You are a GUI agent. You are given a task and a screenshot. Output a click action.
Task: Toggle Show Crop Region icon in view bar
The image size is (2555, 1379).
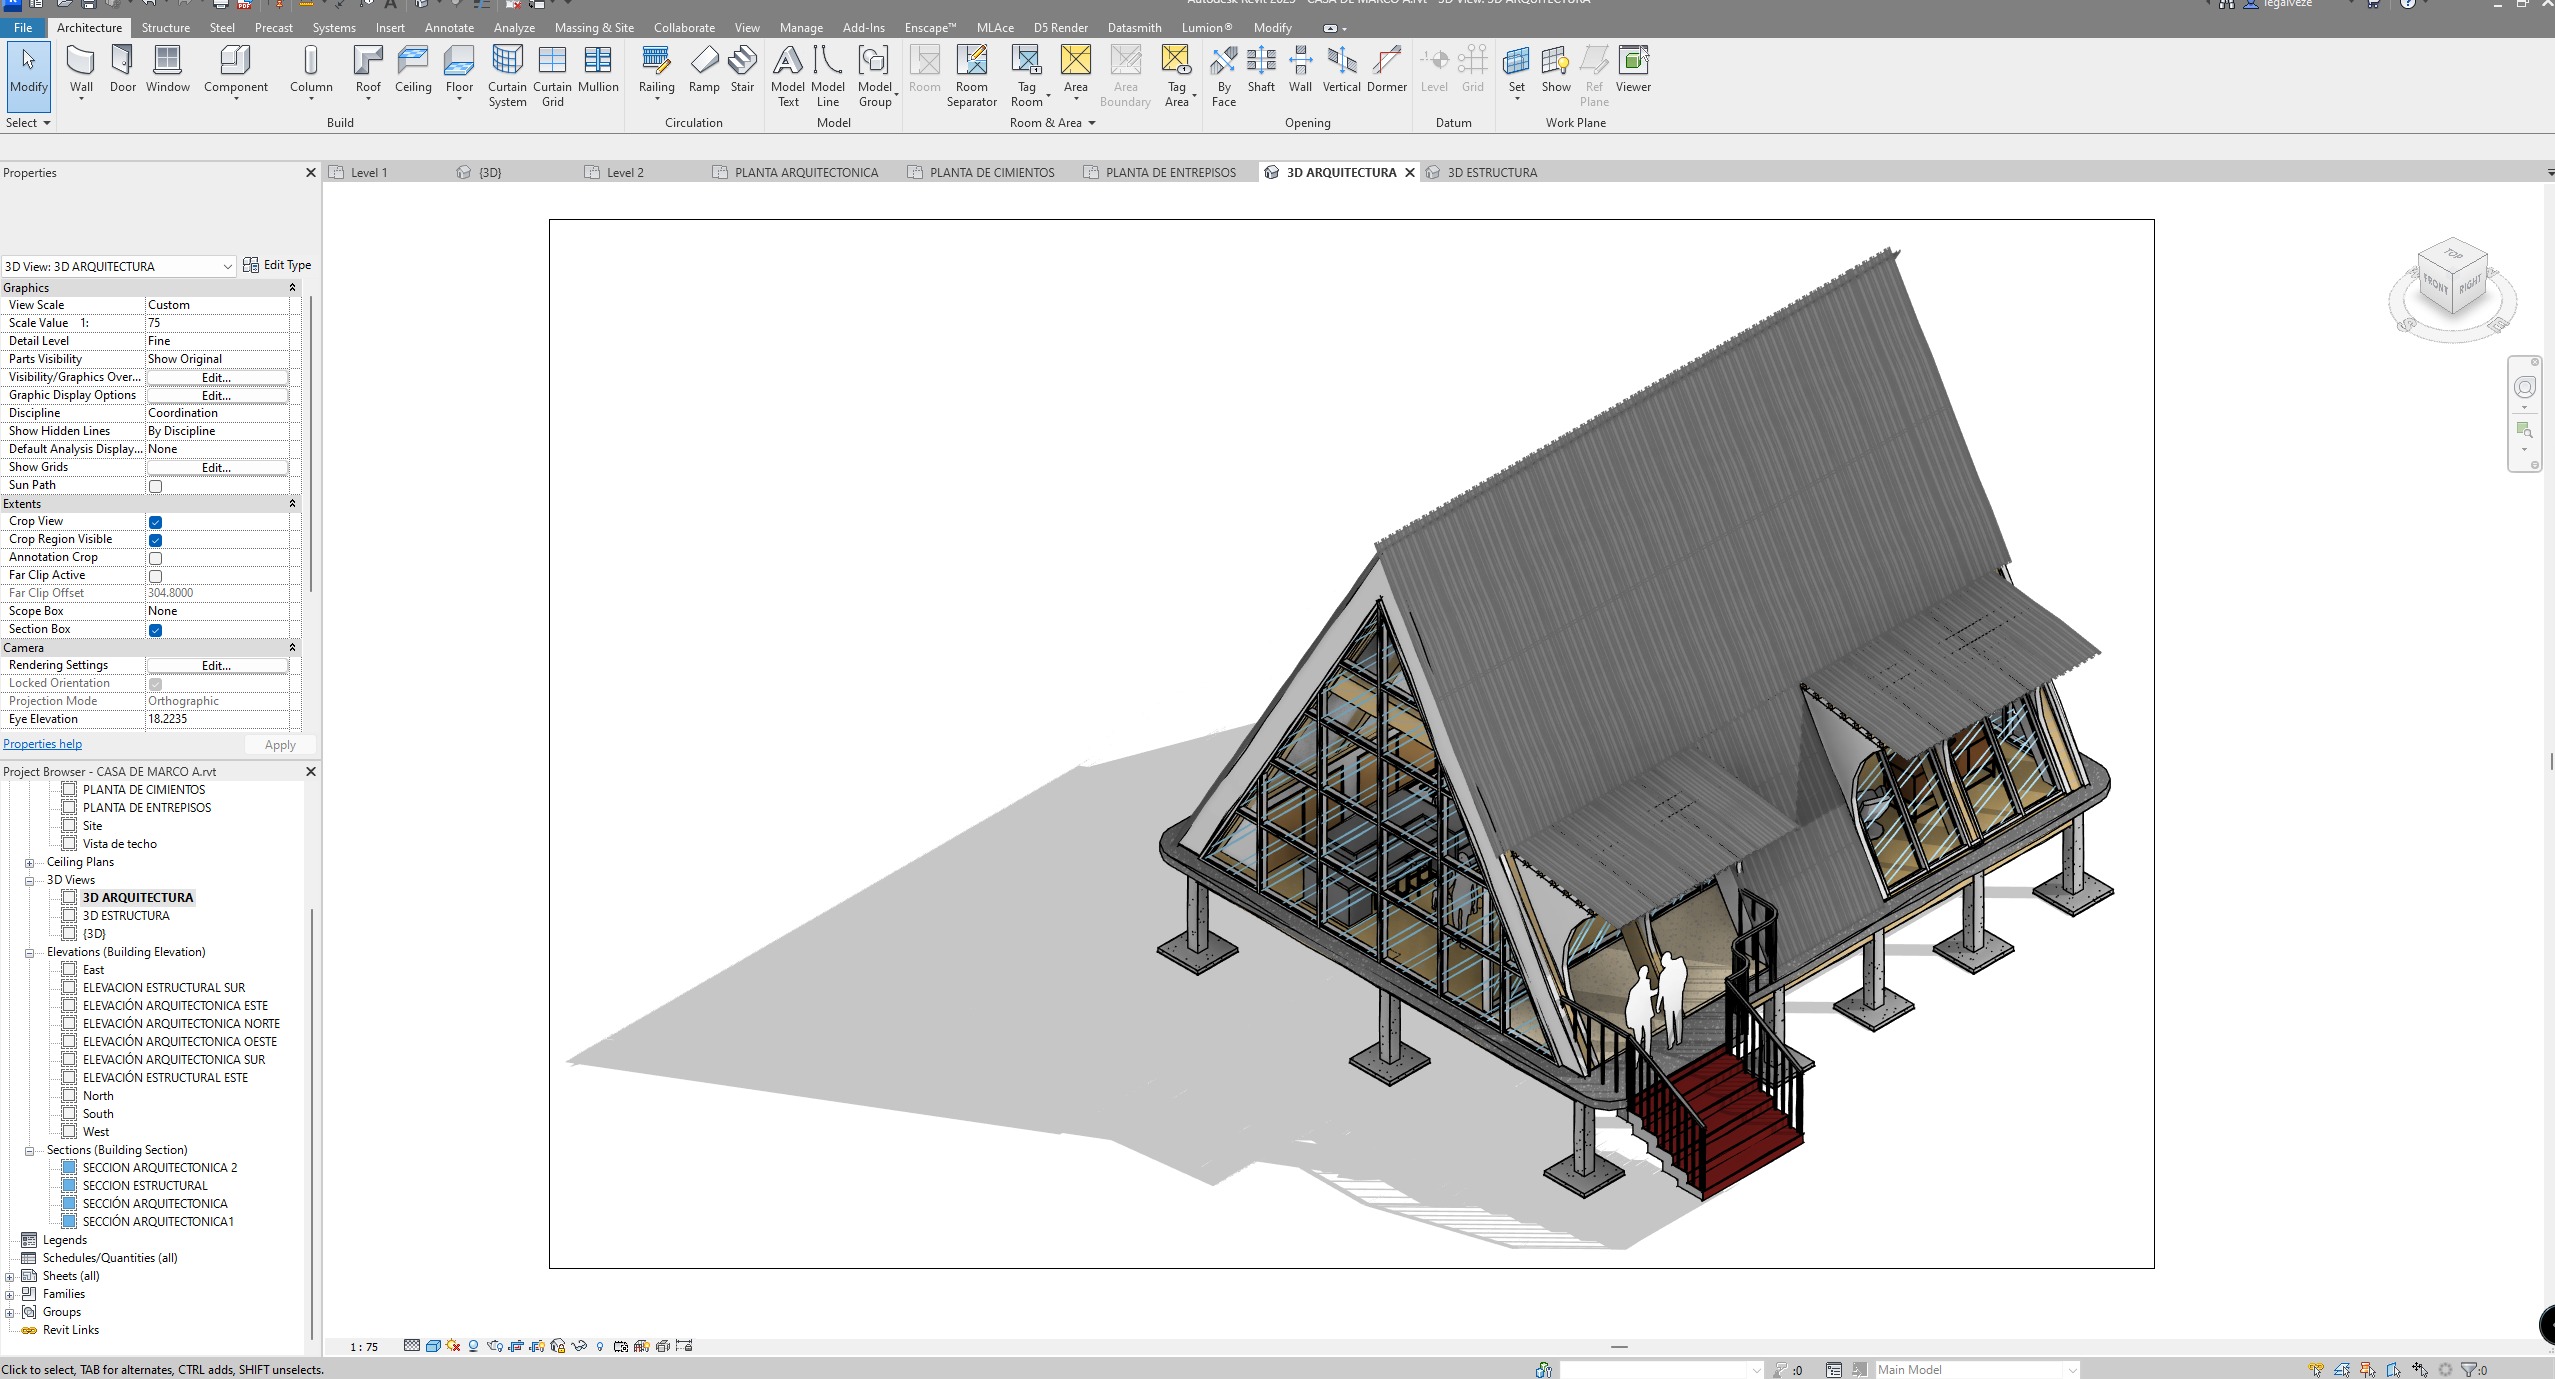click(537, 1346)
